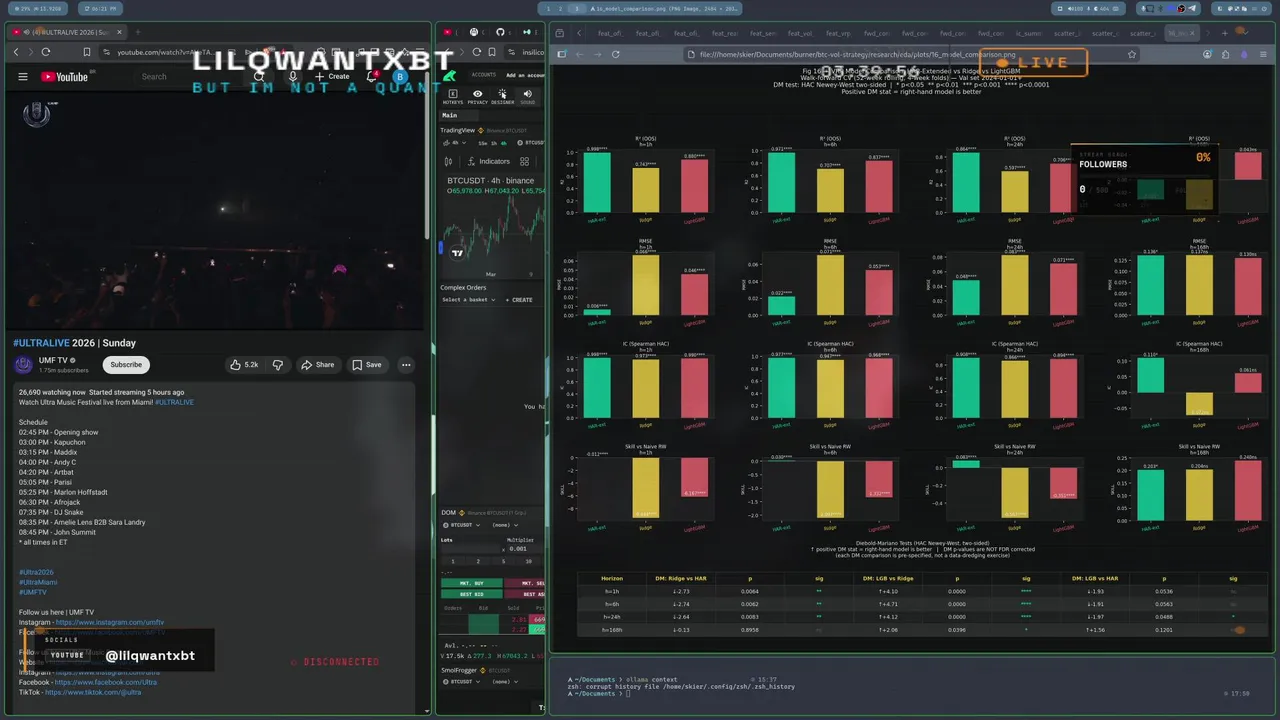Open the YouTube account avatar menu
Screen dimensions: 1280x720
click(x=400, y=77)
